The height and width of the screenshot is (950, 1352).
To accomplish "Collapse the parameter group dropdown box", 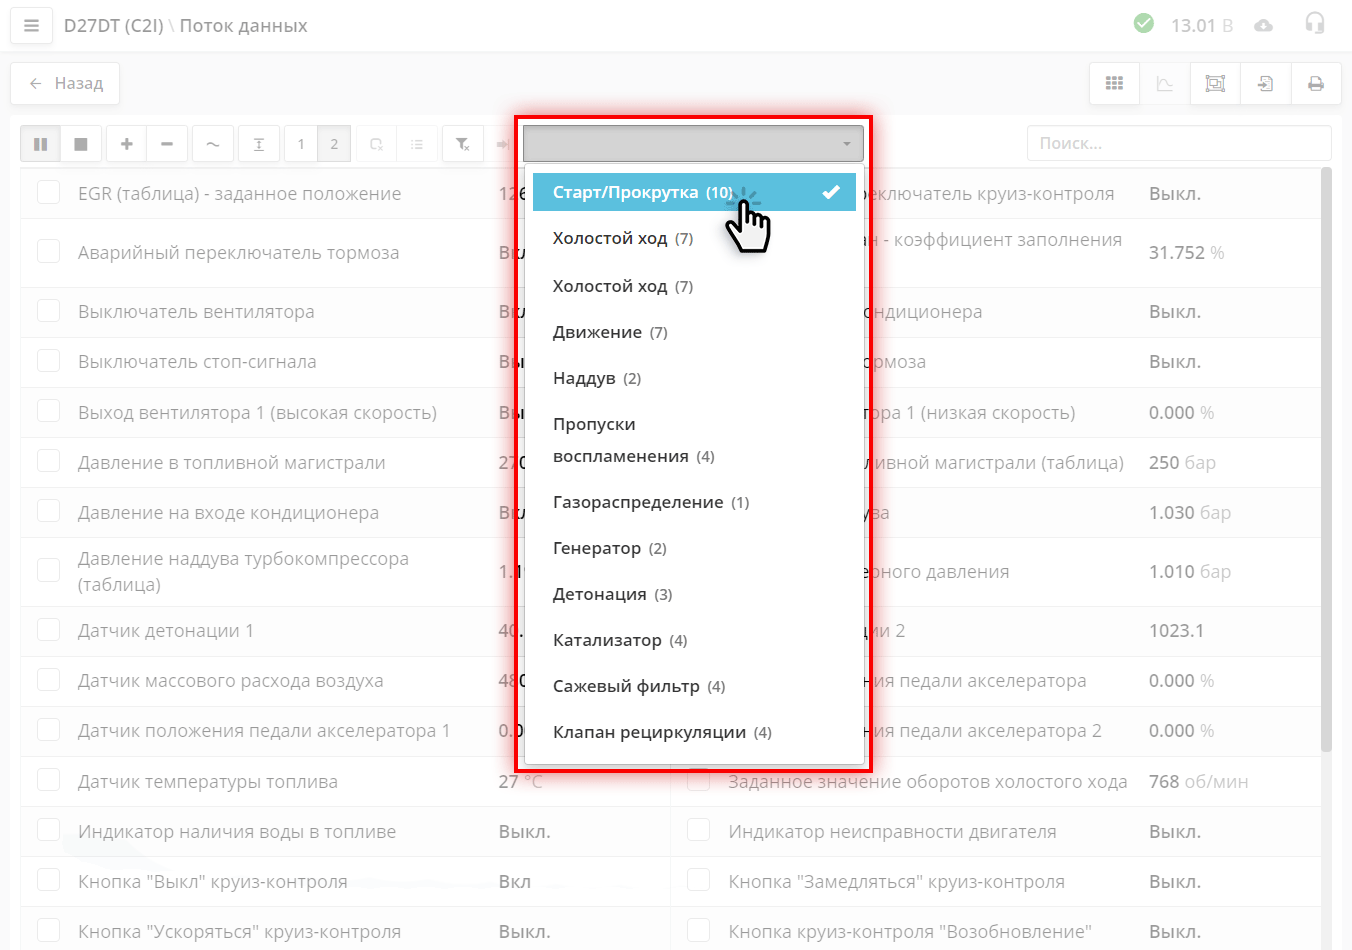I will click(693, 144).
